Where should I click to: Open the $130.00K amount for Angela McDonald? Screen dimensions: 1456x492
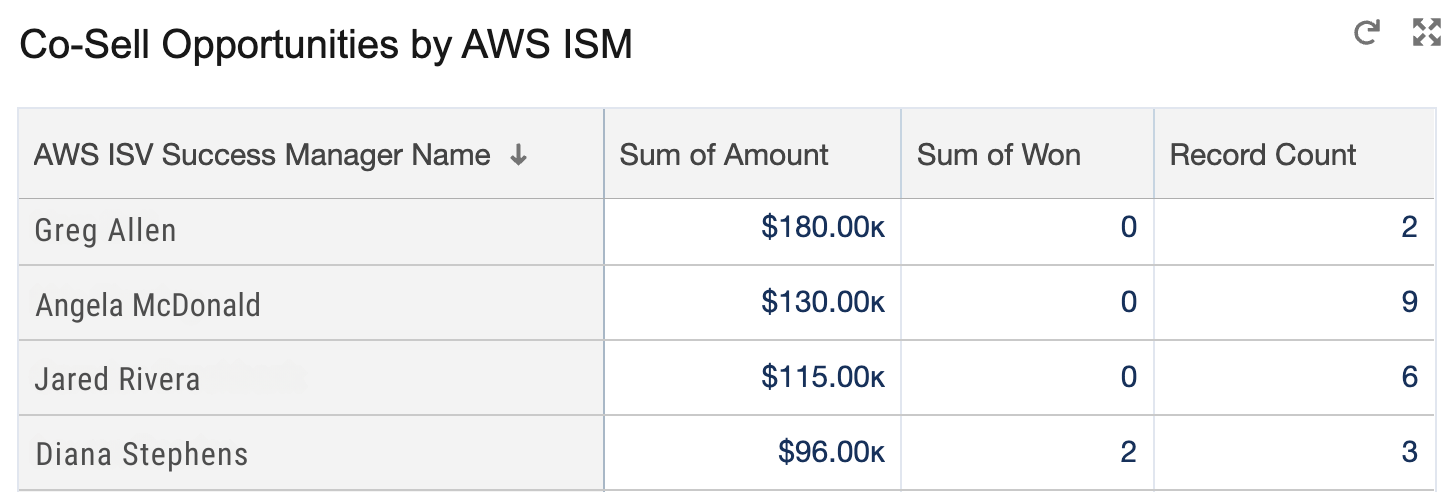tap(822, 303)
